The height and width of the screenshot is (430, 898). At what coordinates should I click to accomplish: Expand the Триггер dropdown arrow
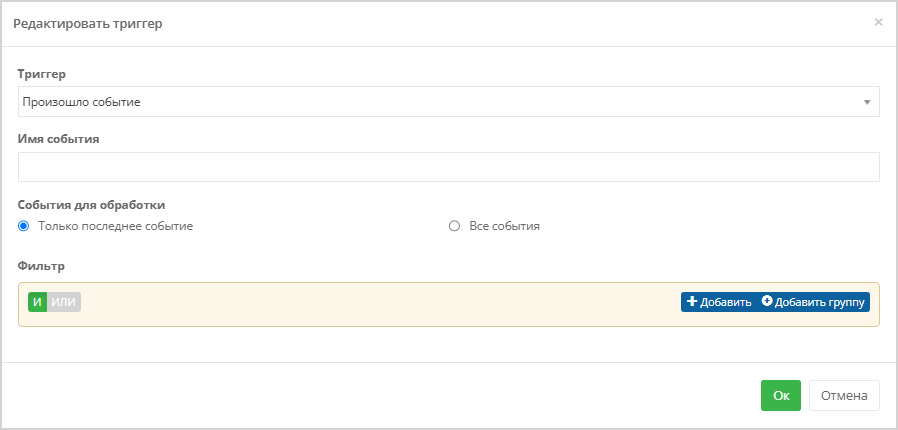pos(867,102)
